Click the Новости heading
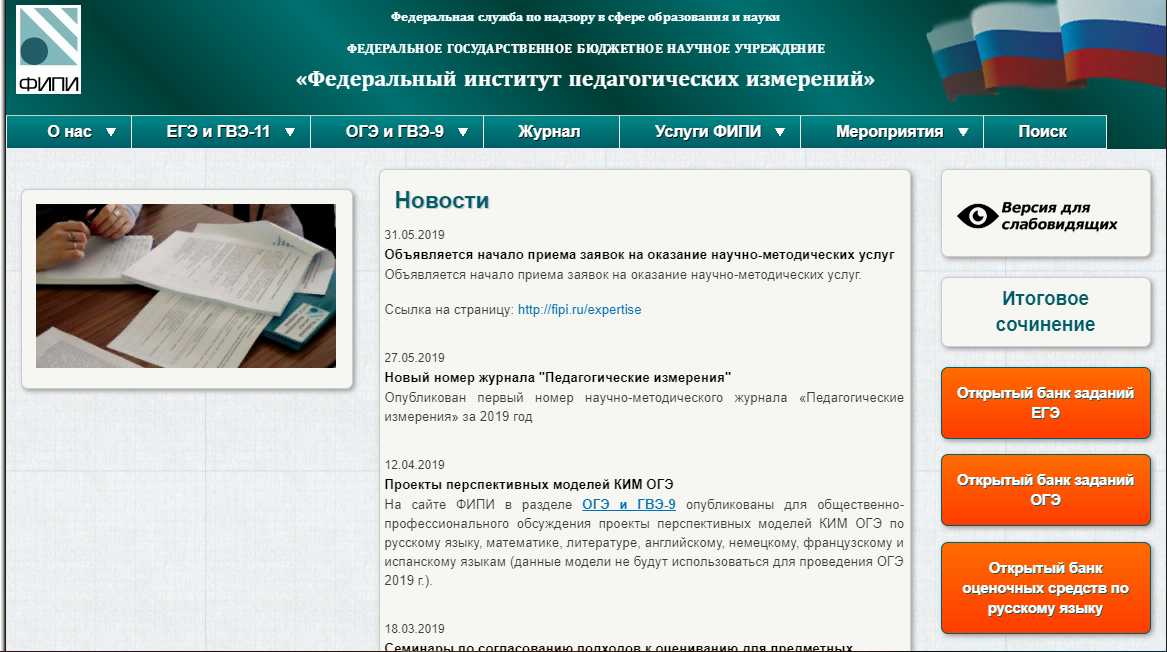Screen dimensions: 1167x652 click(x=441, y=200)
